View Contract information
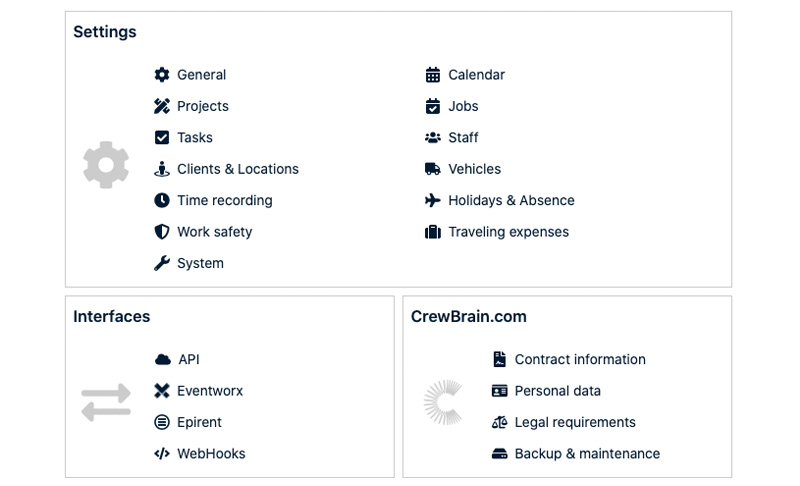Image resolution: width=800 pixels, height=486 pixels. [x=579, y=359]
